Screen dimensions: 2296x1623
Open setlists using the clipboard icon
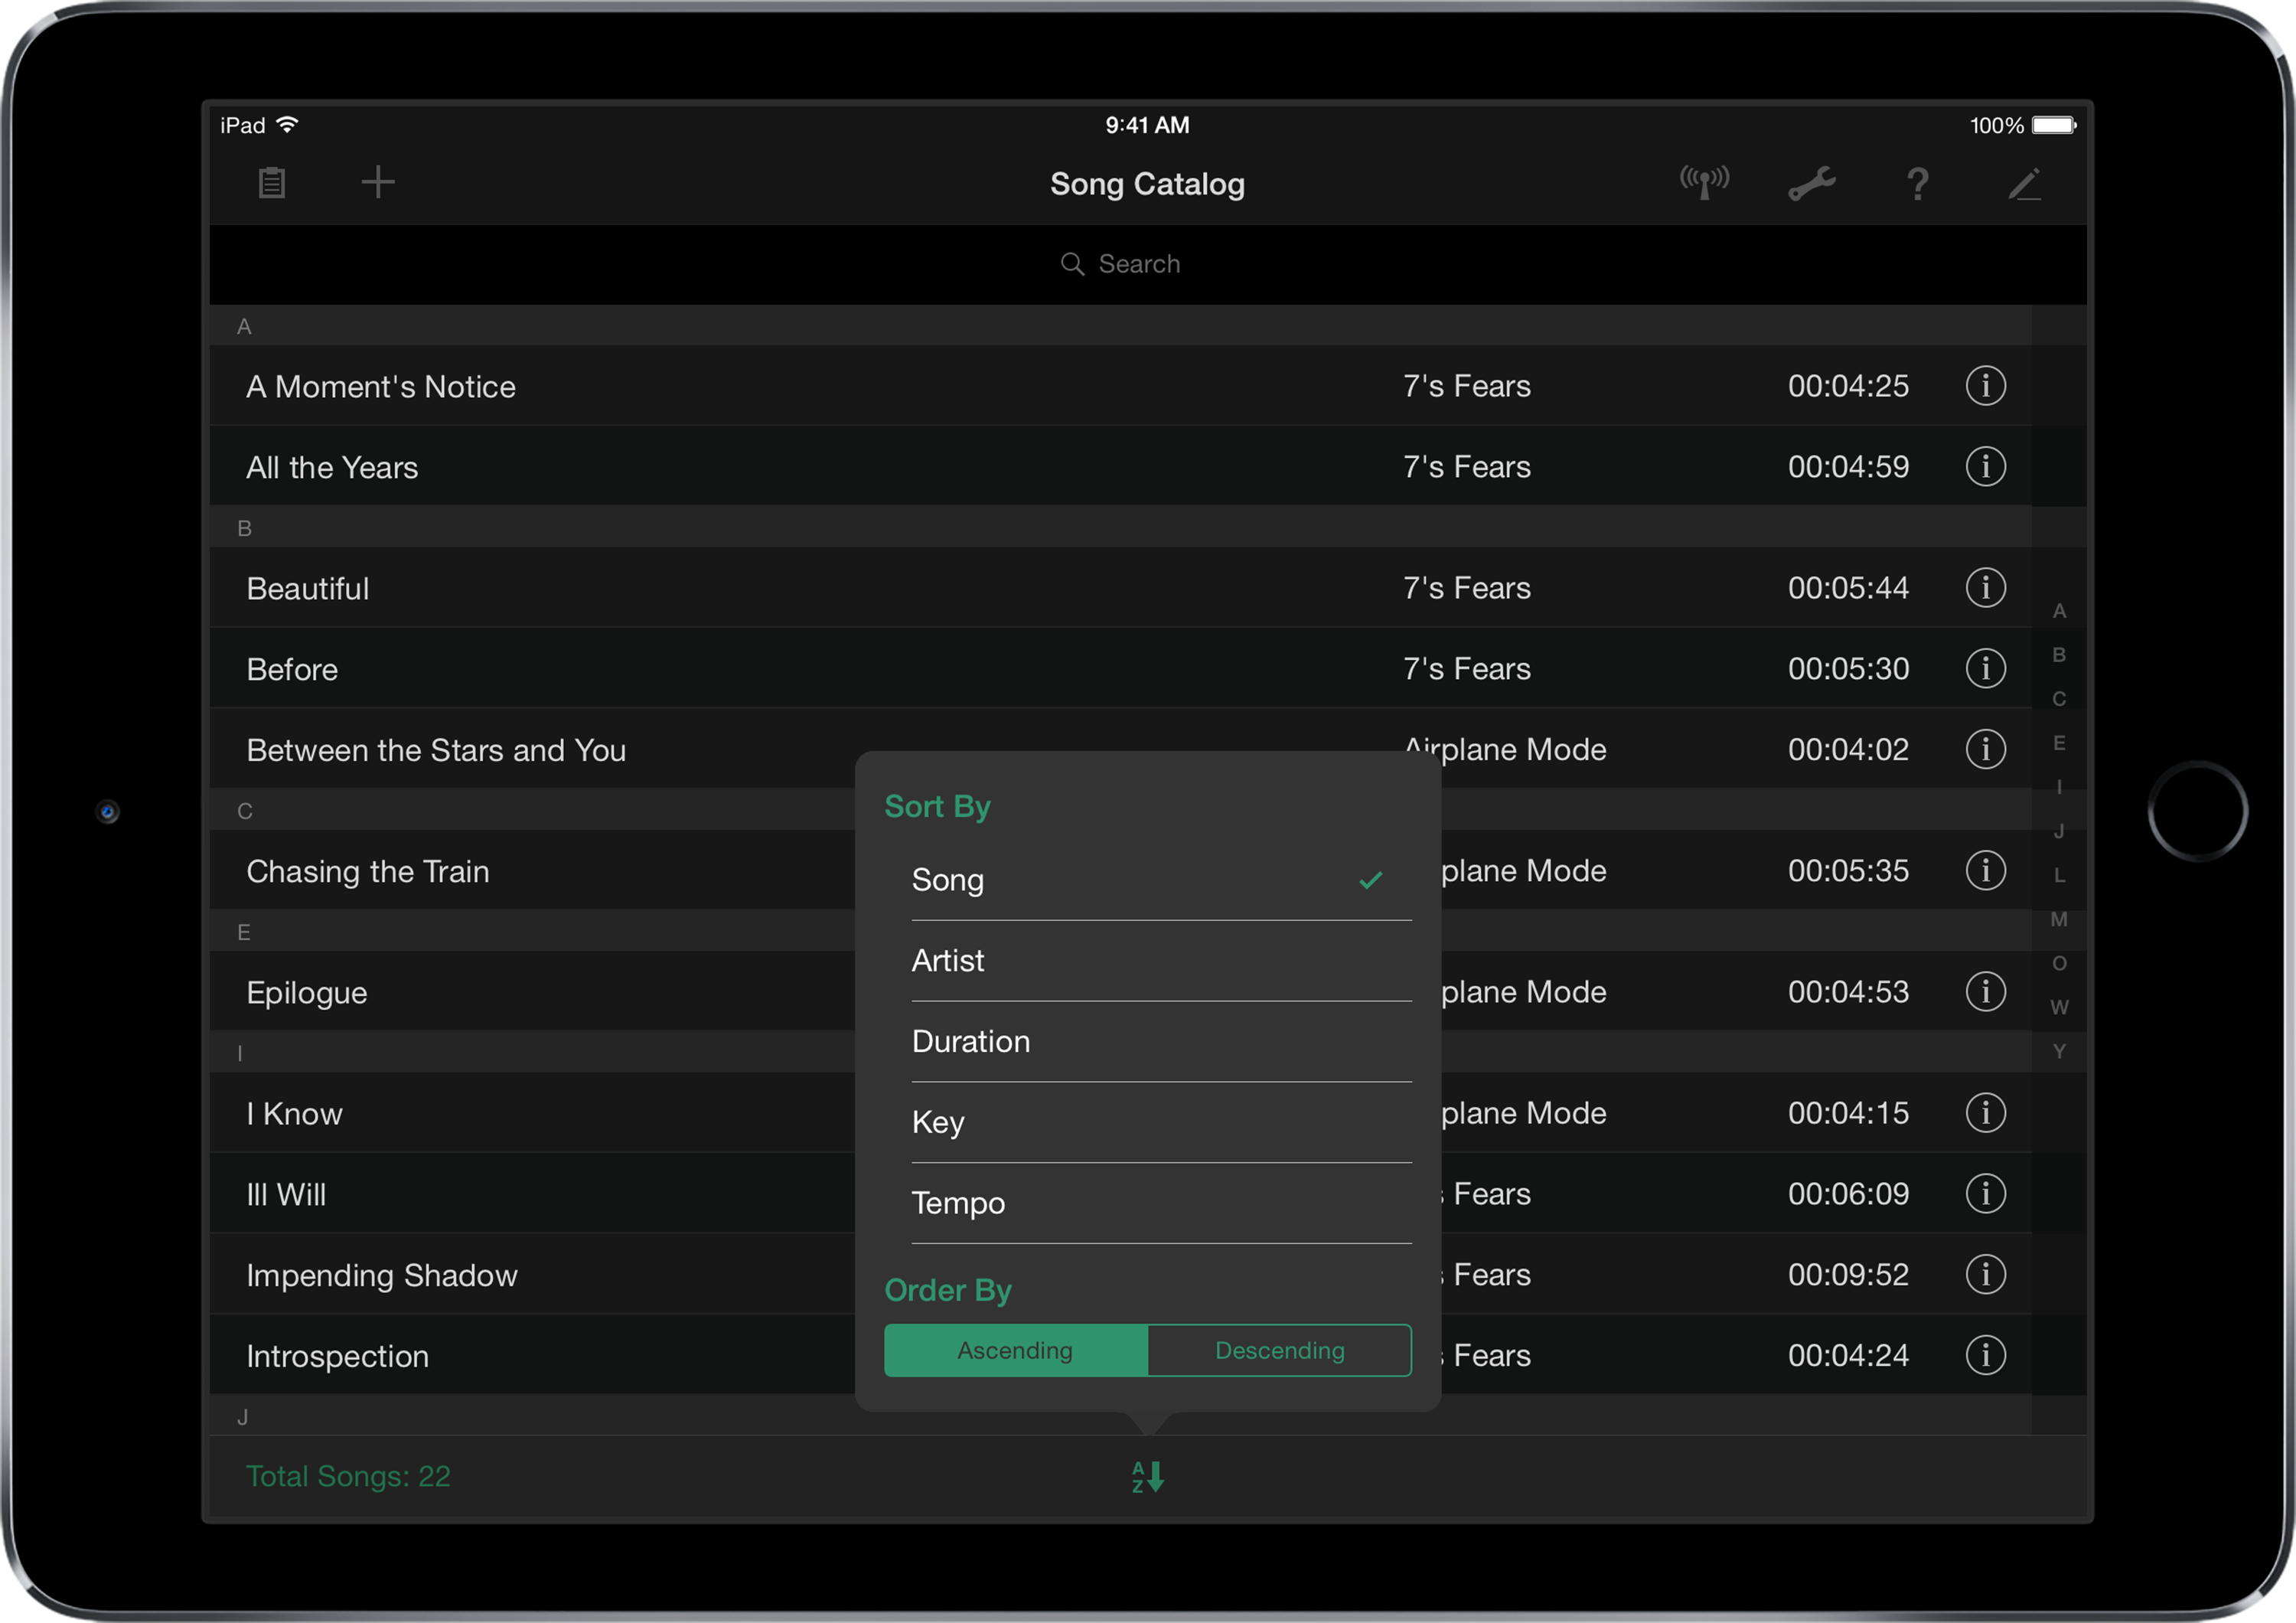tap(271, 182)
